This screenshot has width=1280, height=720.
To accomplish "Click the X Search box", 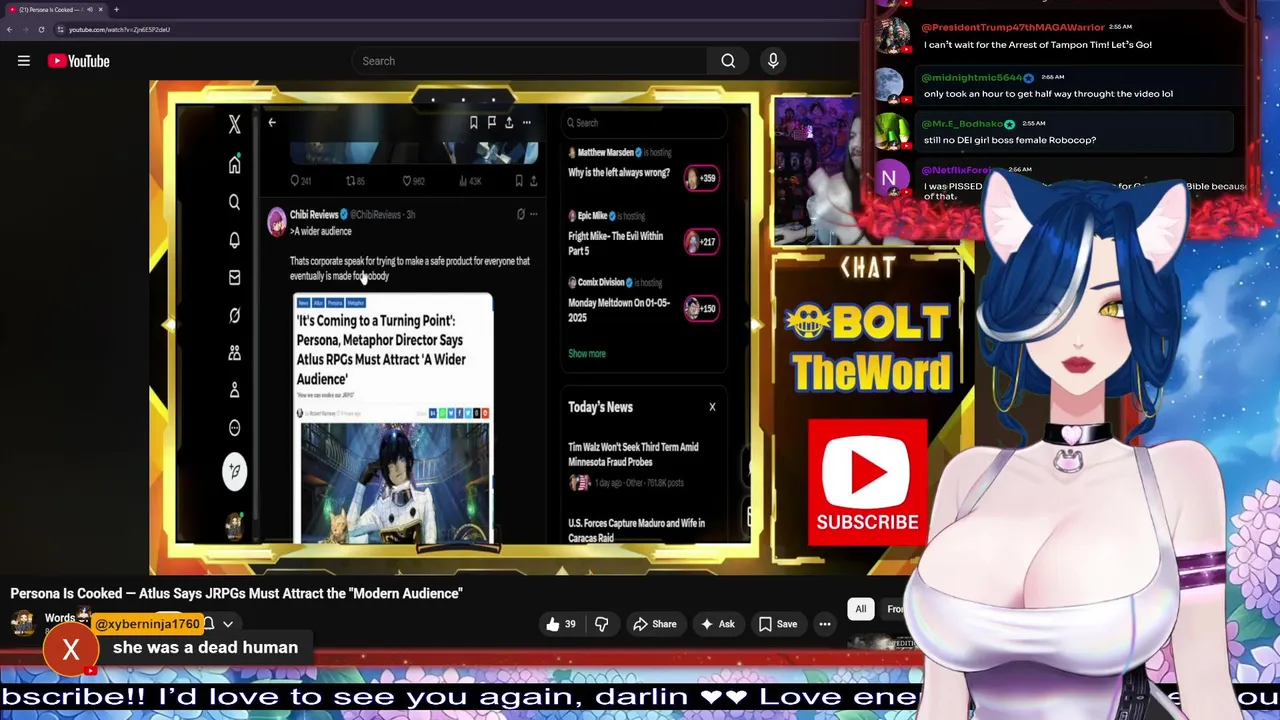I will (645, 122).
